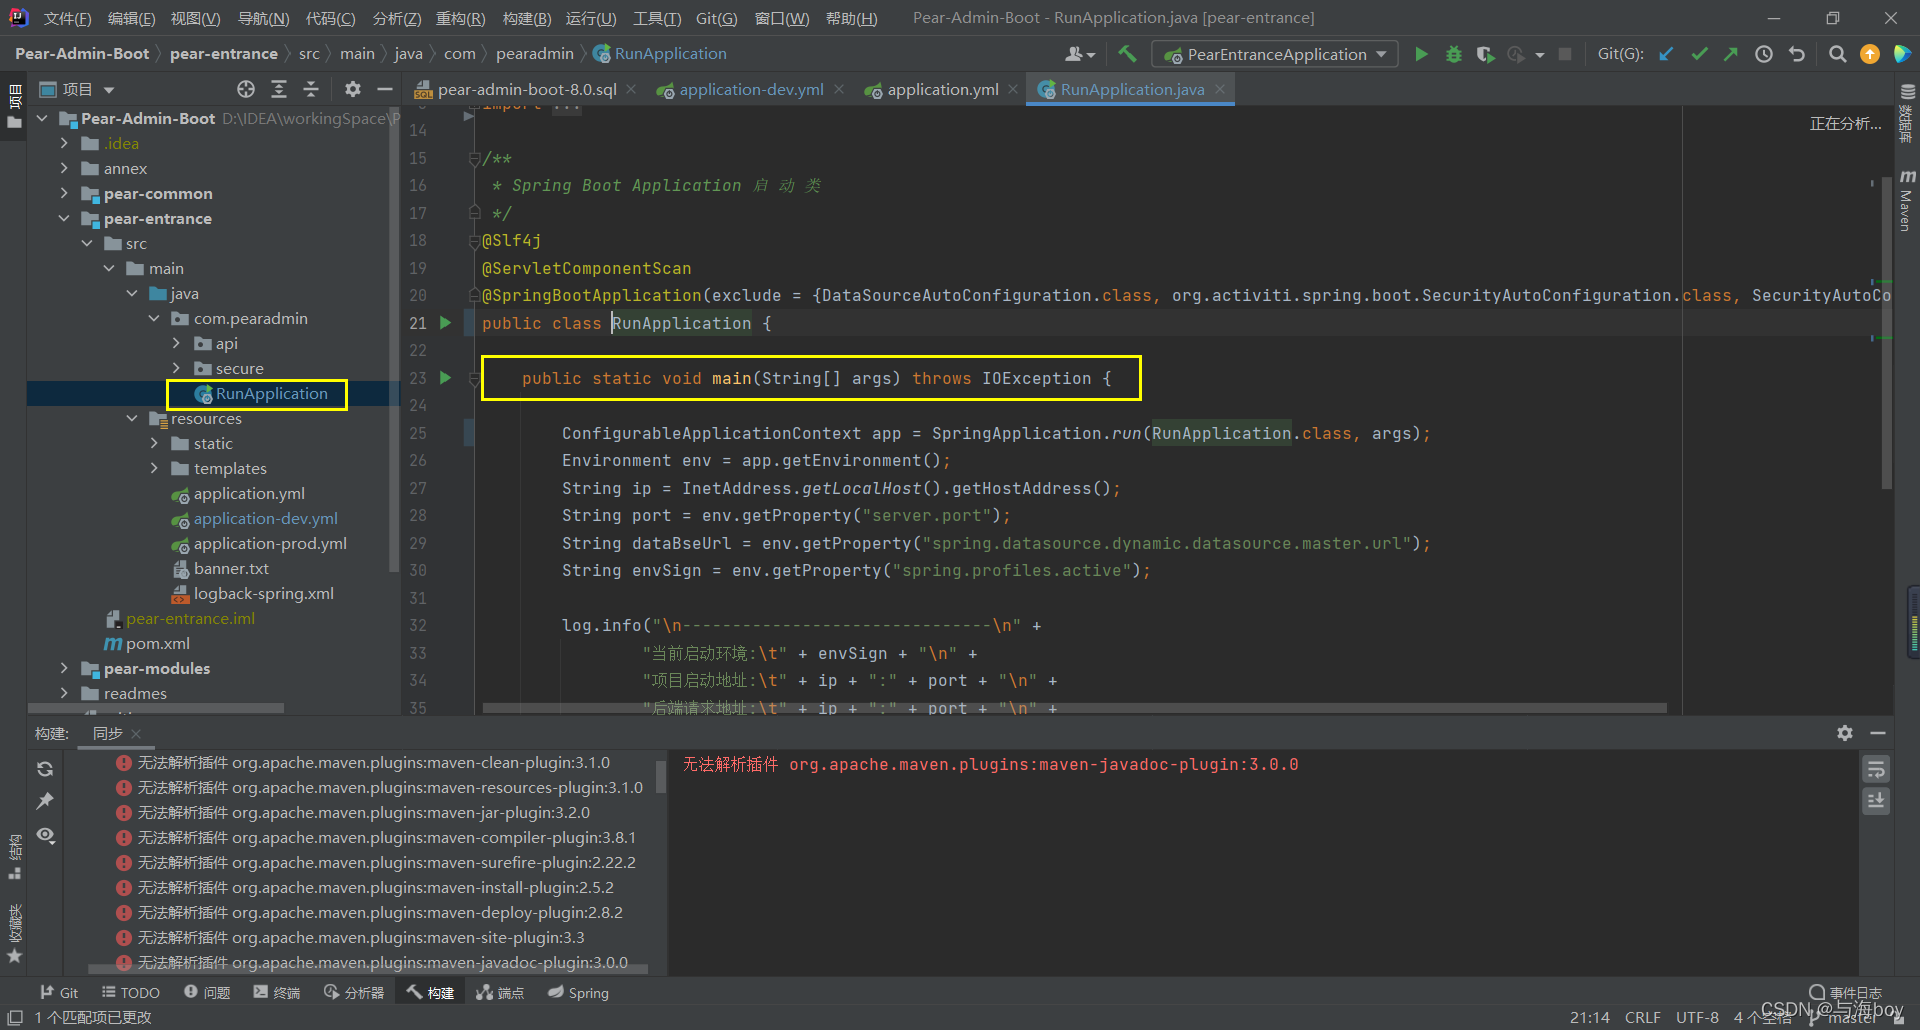Viewport: 1920px width, 1030px height.
Task: Commit changes with the green checkmark
Action: [x=1699, y=54]
